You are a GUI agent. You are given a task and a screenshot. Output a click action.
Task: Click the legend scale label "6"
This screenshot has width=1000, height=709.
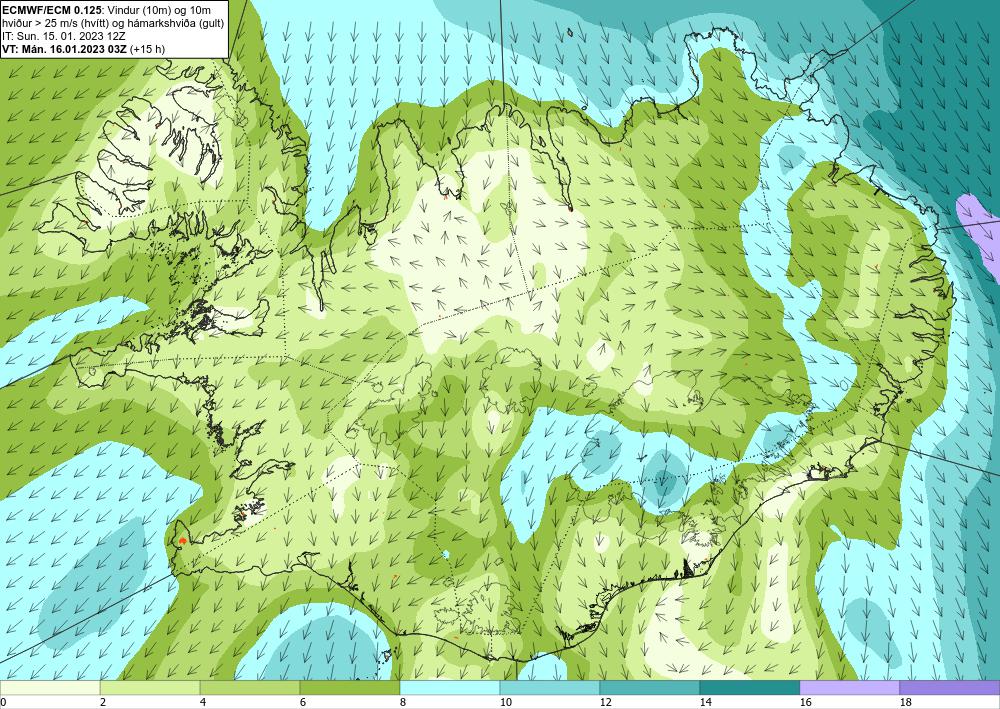point(304,703)
